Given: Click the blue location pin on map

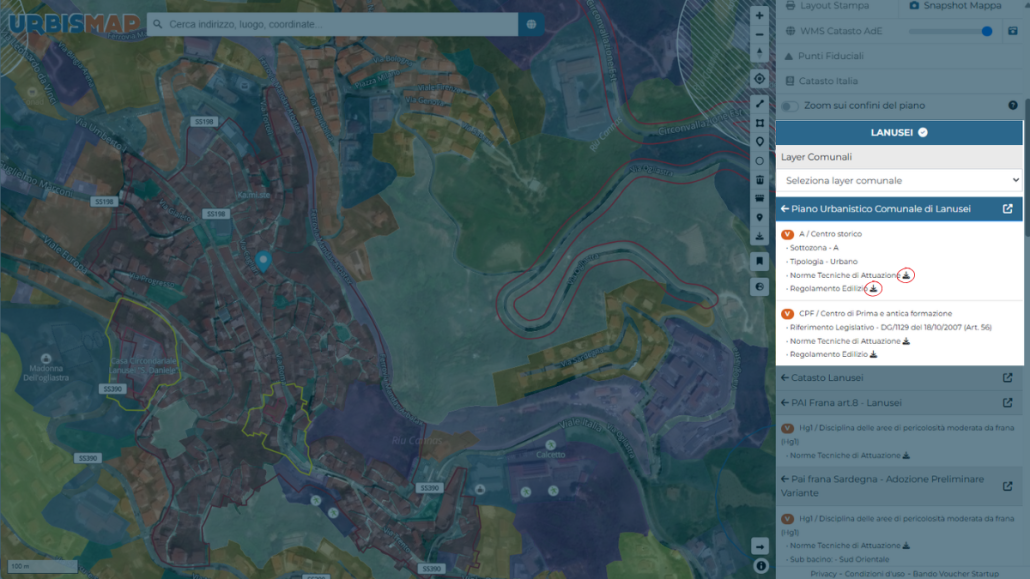Looking at the screenshot, I should point(263,261).
